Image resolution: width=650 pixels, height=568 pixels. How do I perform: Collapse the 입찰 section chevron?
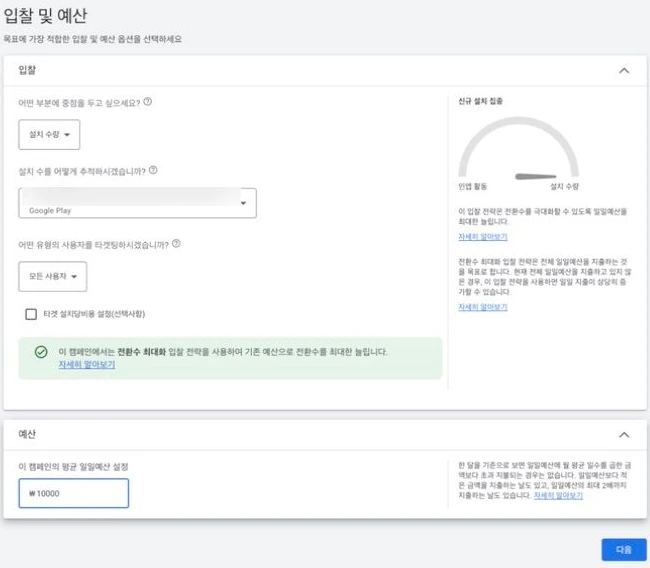click(624, 70)
